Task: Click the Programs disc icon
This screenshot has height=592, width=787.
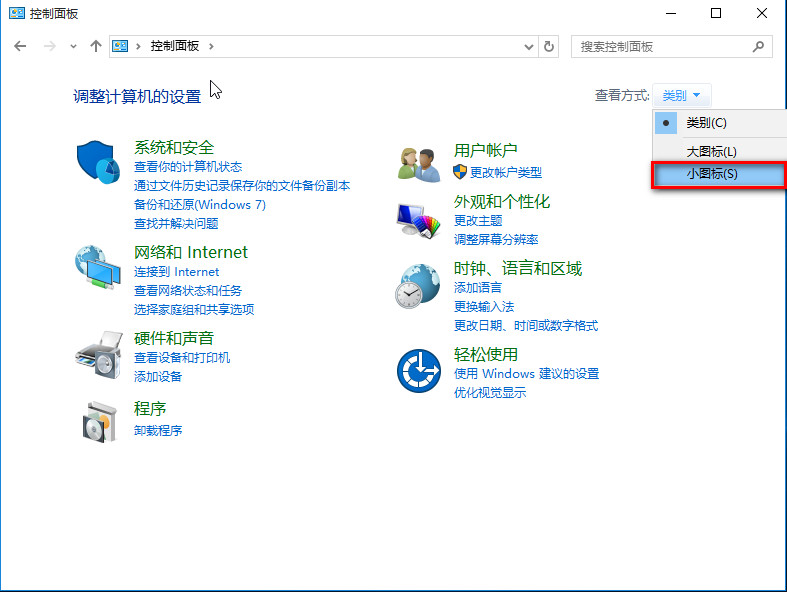Action: (x=99, y=422)
